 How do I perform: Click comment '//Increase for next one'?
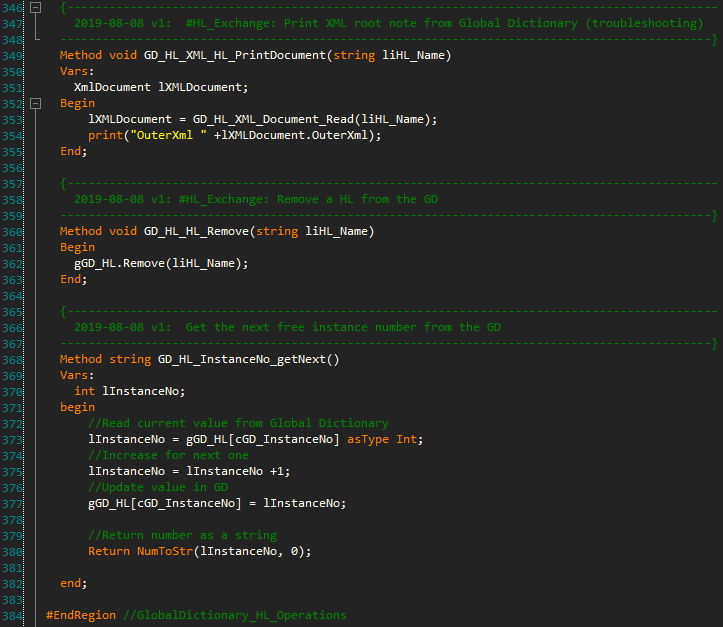click(x=168, y=455)
